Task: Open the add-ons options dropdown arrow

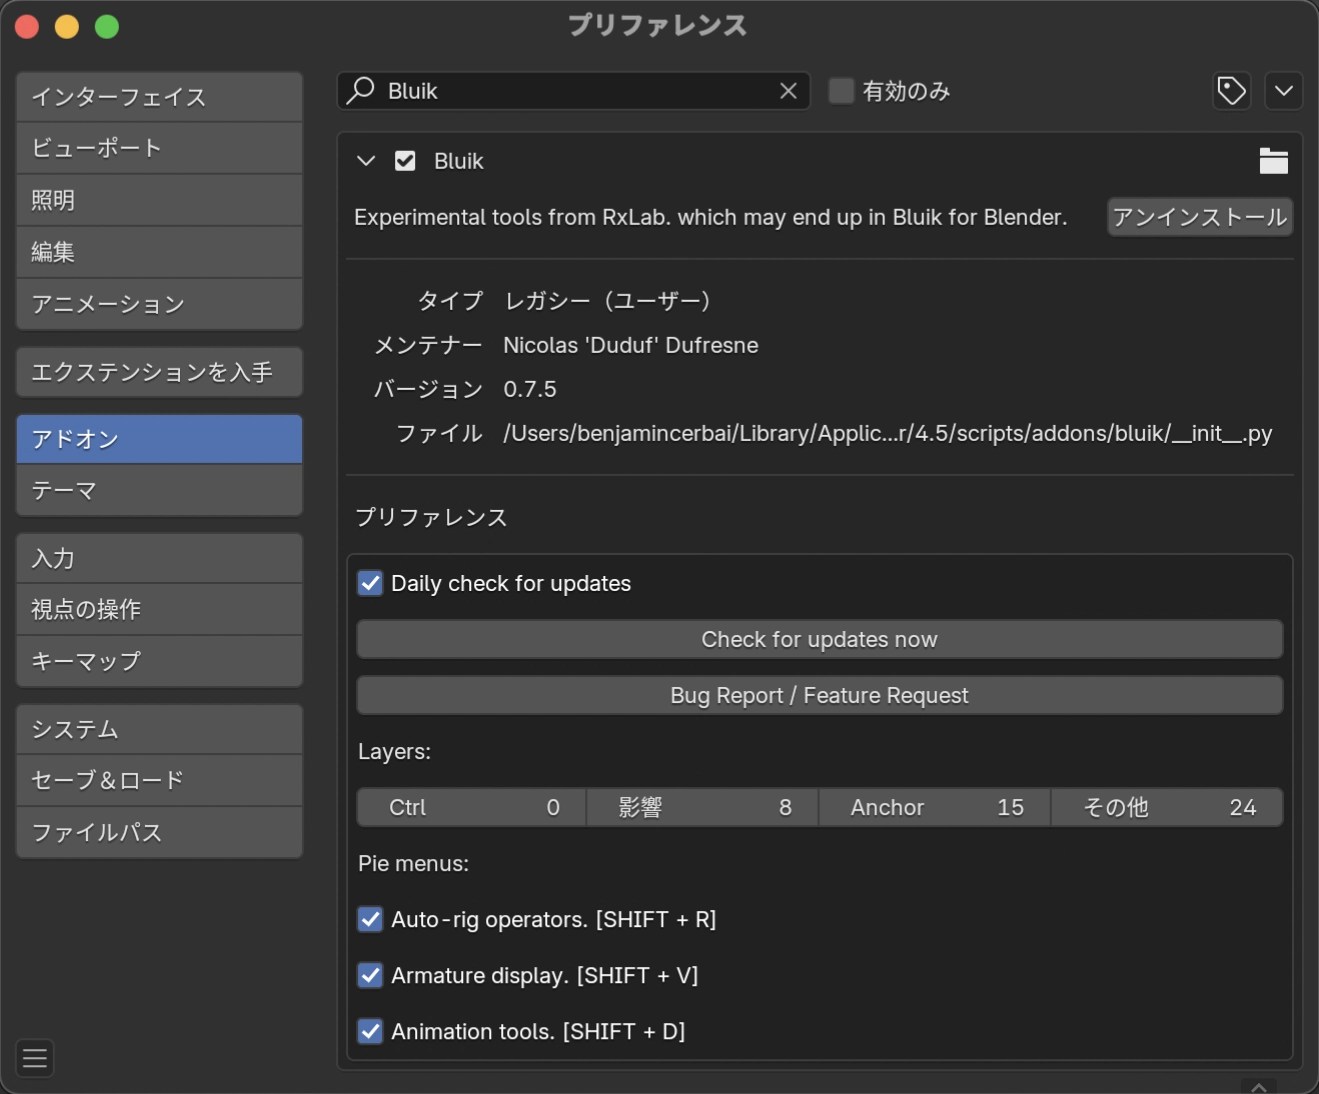Action: point(1283,91)
